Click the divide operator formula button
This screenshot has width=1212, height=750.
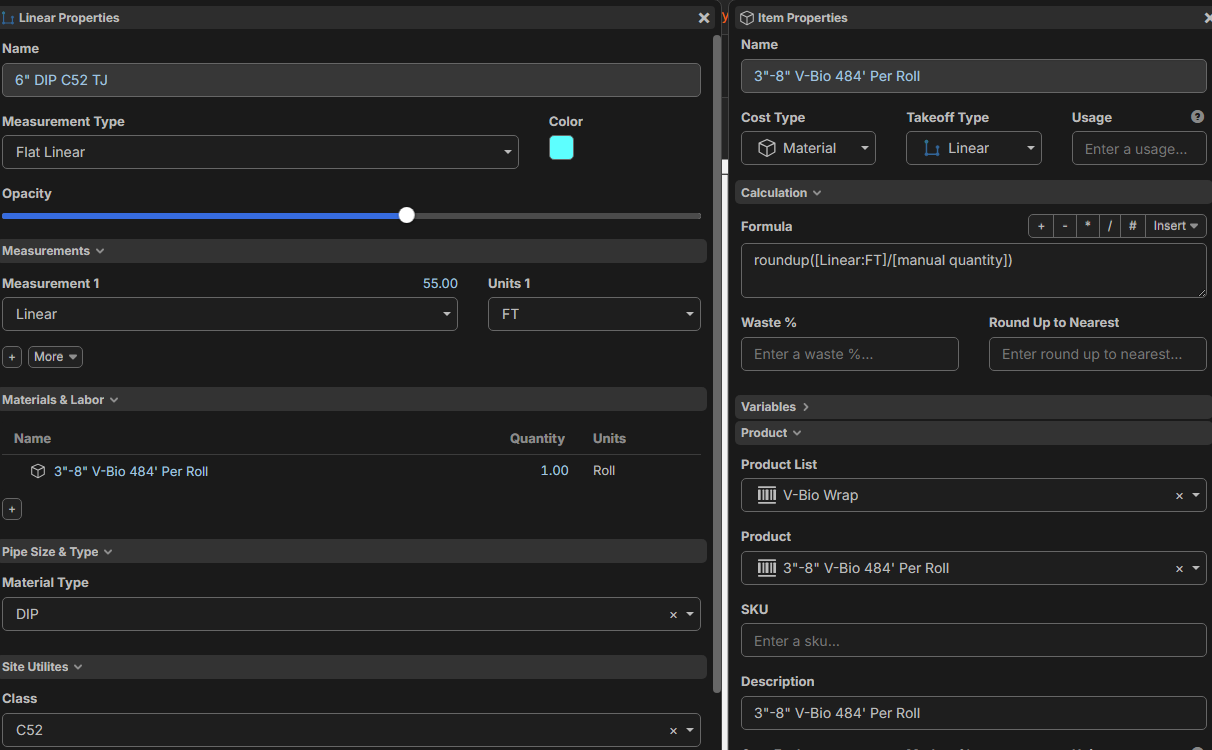1110,226
